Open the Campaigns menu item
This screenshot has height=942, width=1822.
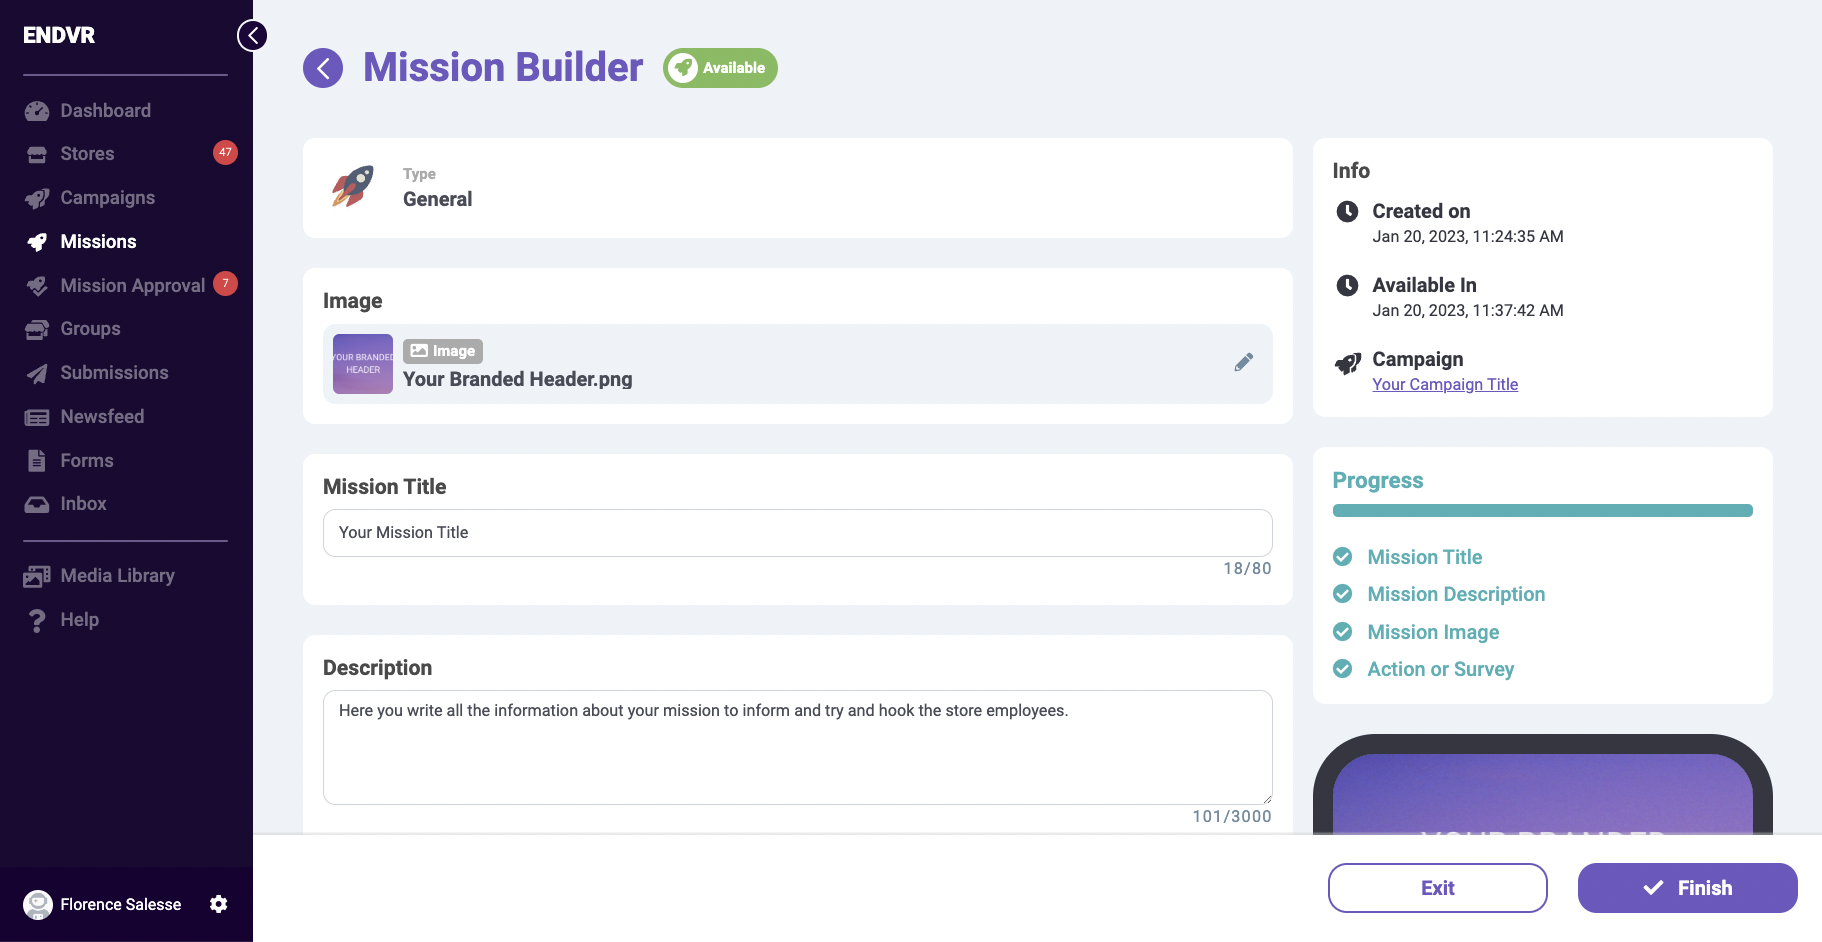click(107, 198)
